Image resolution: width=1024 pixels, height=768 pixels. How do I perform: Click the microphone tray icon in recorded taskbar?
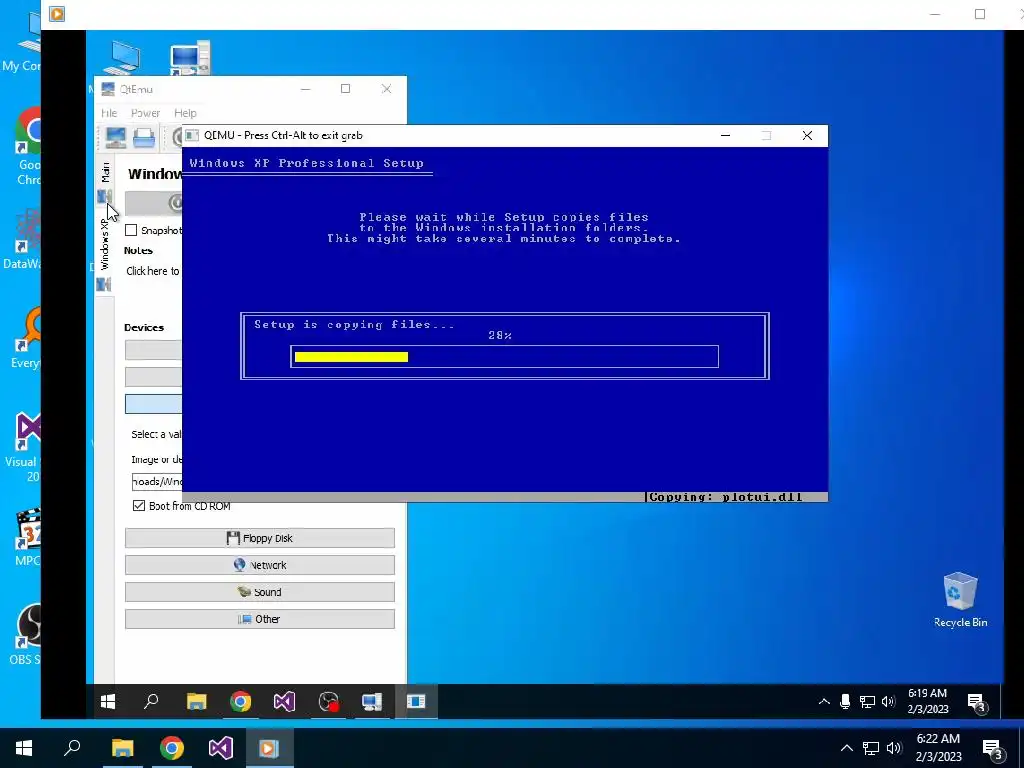point(845,701)
